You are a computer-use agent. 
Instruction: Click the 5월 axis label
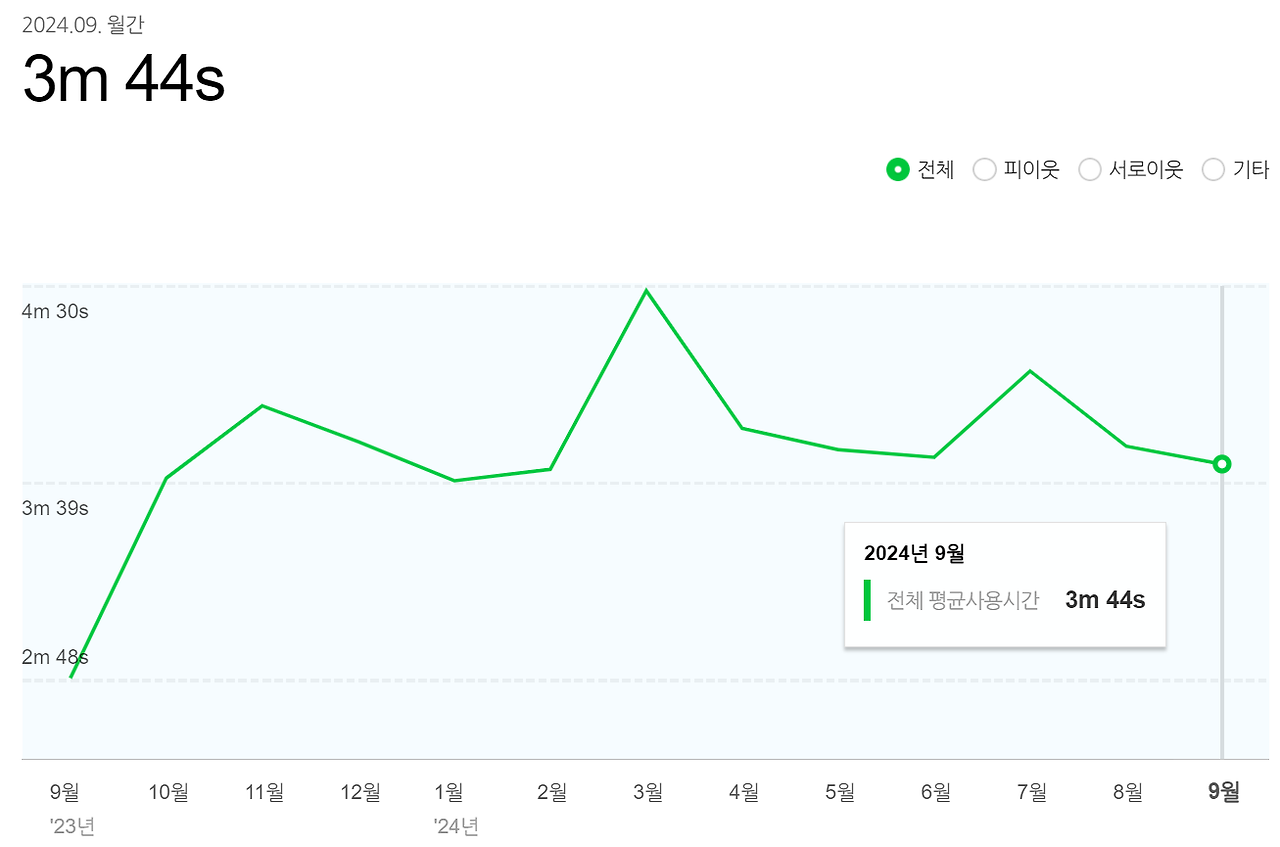tap(839, 793)
